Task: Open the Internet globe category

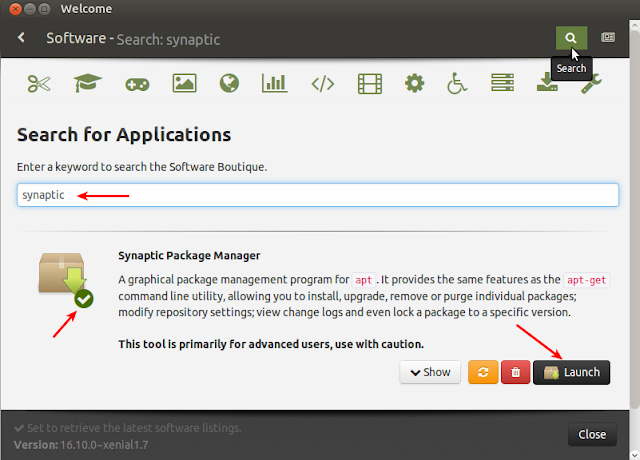Action: [229, 83]
